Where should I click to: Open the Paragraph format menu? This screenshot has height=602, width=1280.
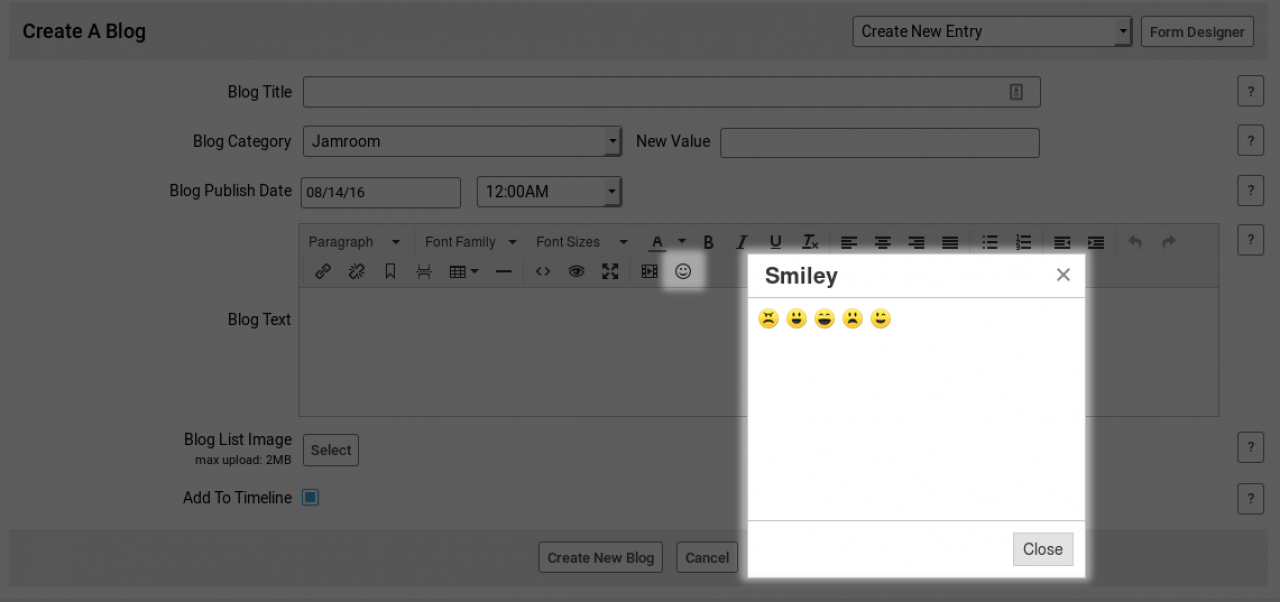pos(353,242)
